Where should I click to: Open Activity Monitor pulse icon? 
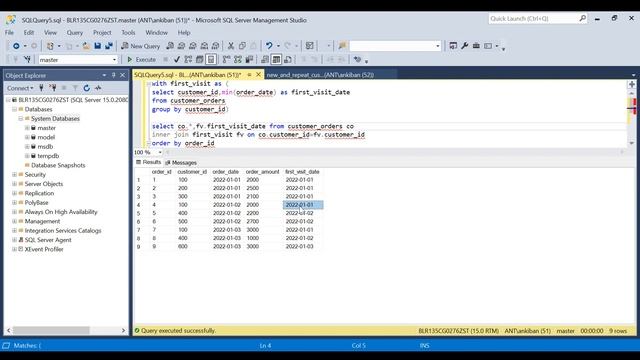(x=98, y=88)
